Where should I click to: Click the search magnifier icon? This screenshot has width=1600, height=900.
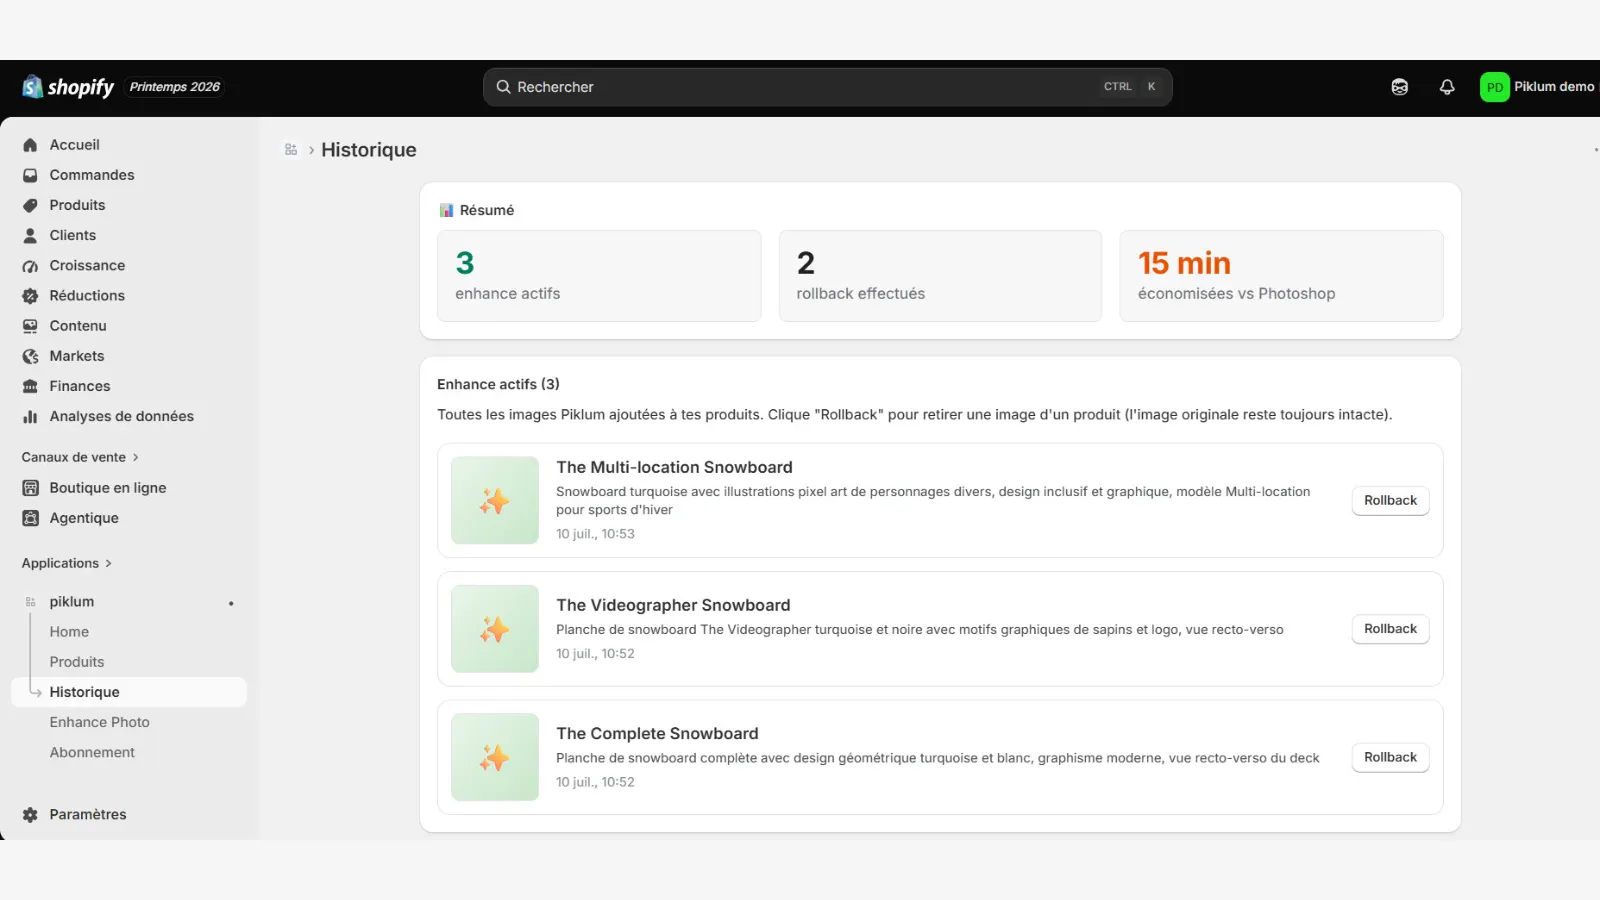(x=504, y=87)
